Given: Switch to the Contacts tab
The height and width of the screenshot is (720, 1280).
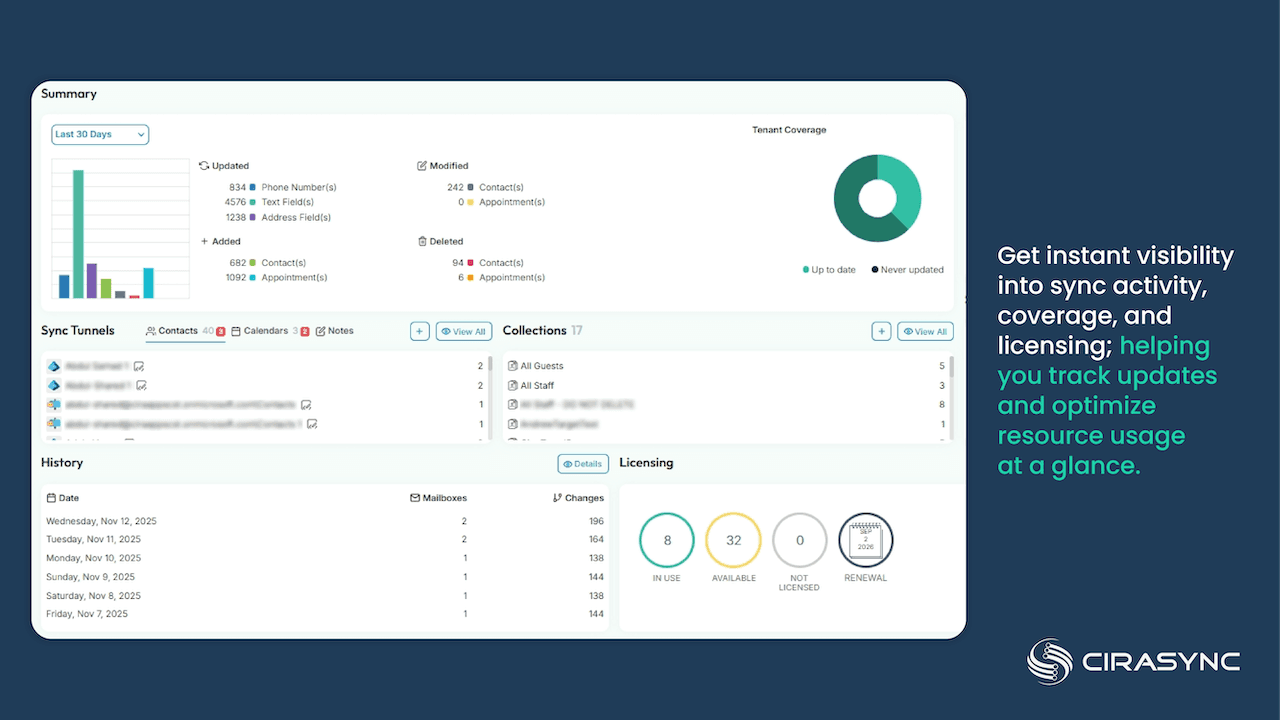Looking at the screenshot, I should [x=185, y=331].
